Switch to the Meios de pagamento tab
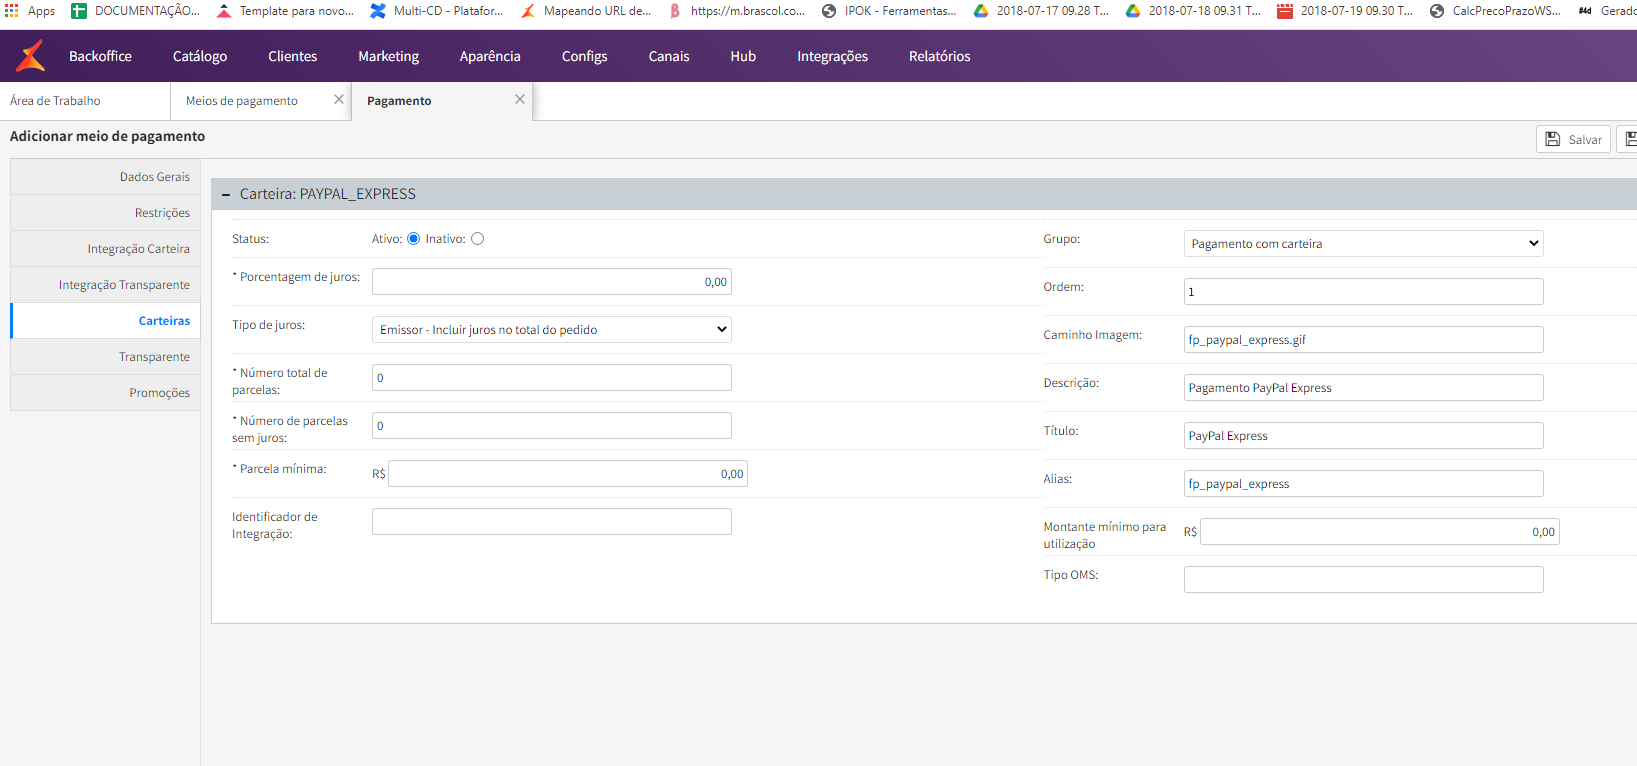The width and height of the screenshot is (1637, 766). coord(260,101)
